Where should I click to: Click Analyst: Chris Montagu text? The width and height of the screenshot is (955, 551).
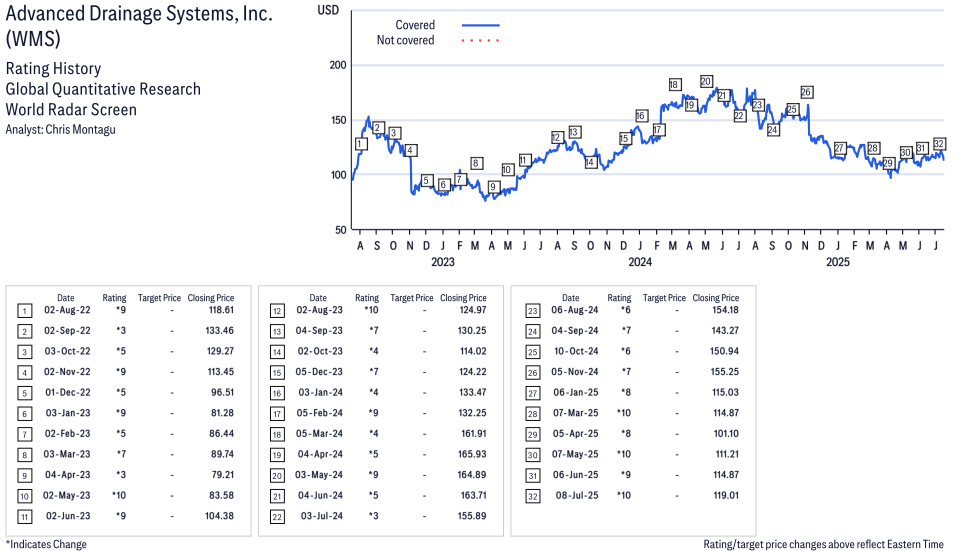coord(60,130)
